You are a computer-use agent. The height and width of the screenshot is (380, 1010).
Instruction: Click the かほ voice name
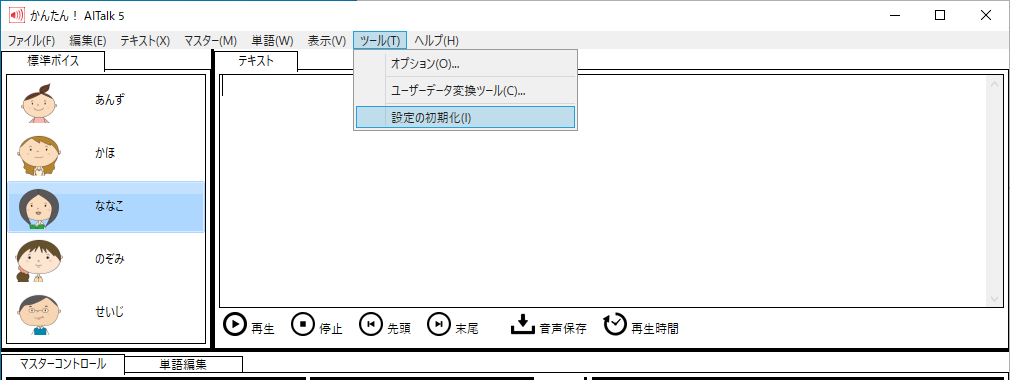105,153
